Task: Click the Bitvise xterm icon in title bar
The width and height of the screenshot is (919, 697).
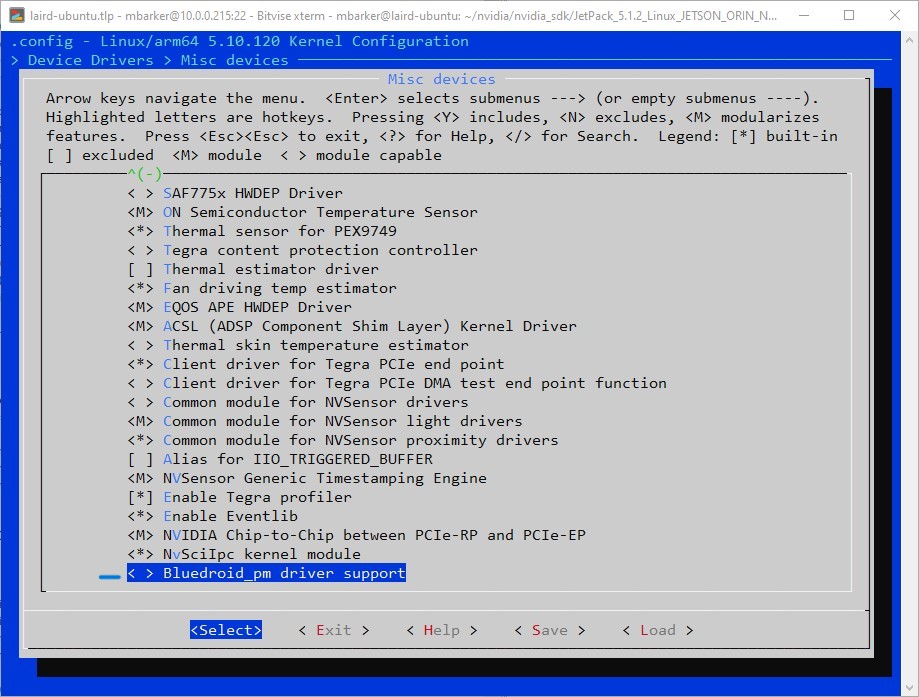Action: coord(16,15)
